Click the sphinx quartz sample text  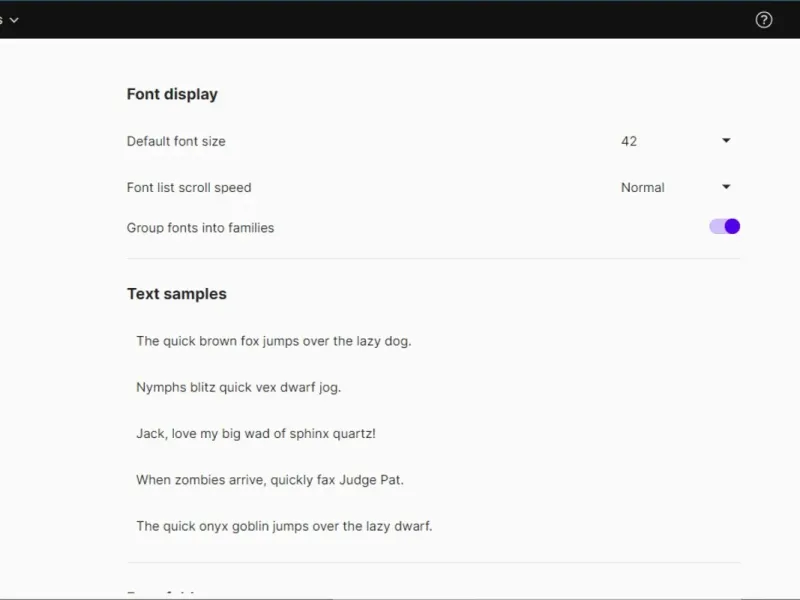coord(255,433)
